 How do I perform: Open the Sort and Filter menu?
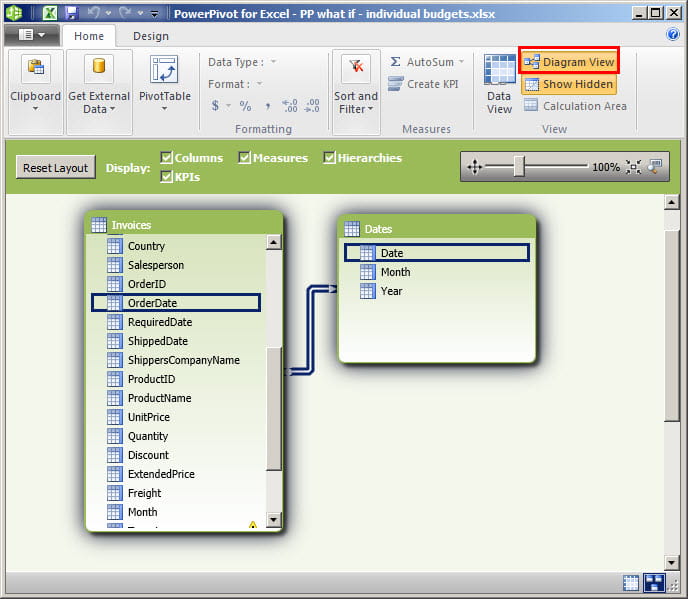click(x=356, y=109)
